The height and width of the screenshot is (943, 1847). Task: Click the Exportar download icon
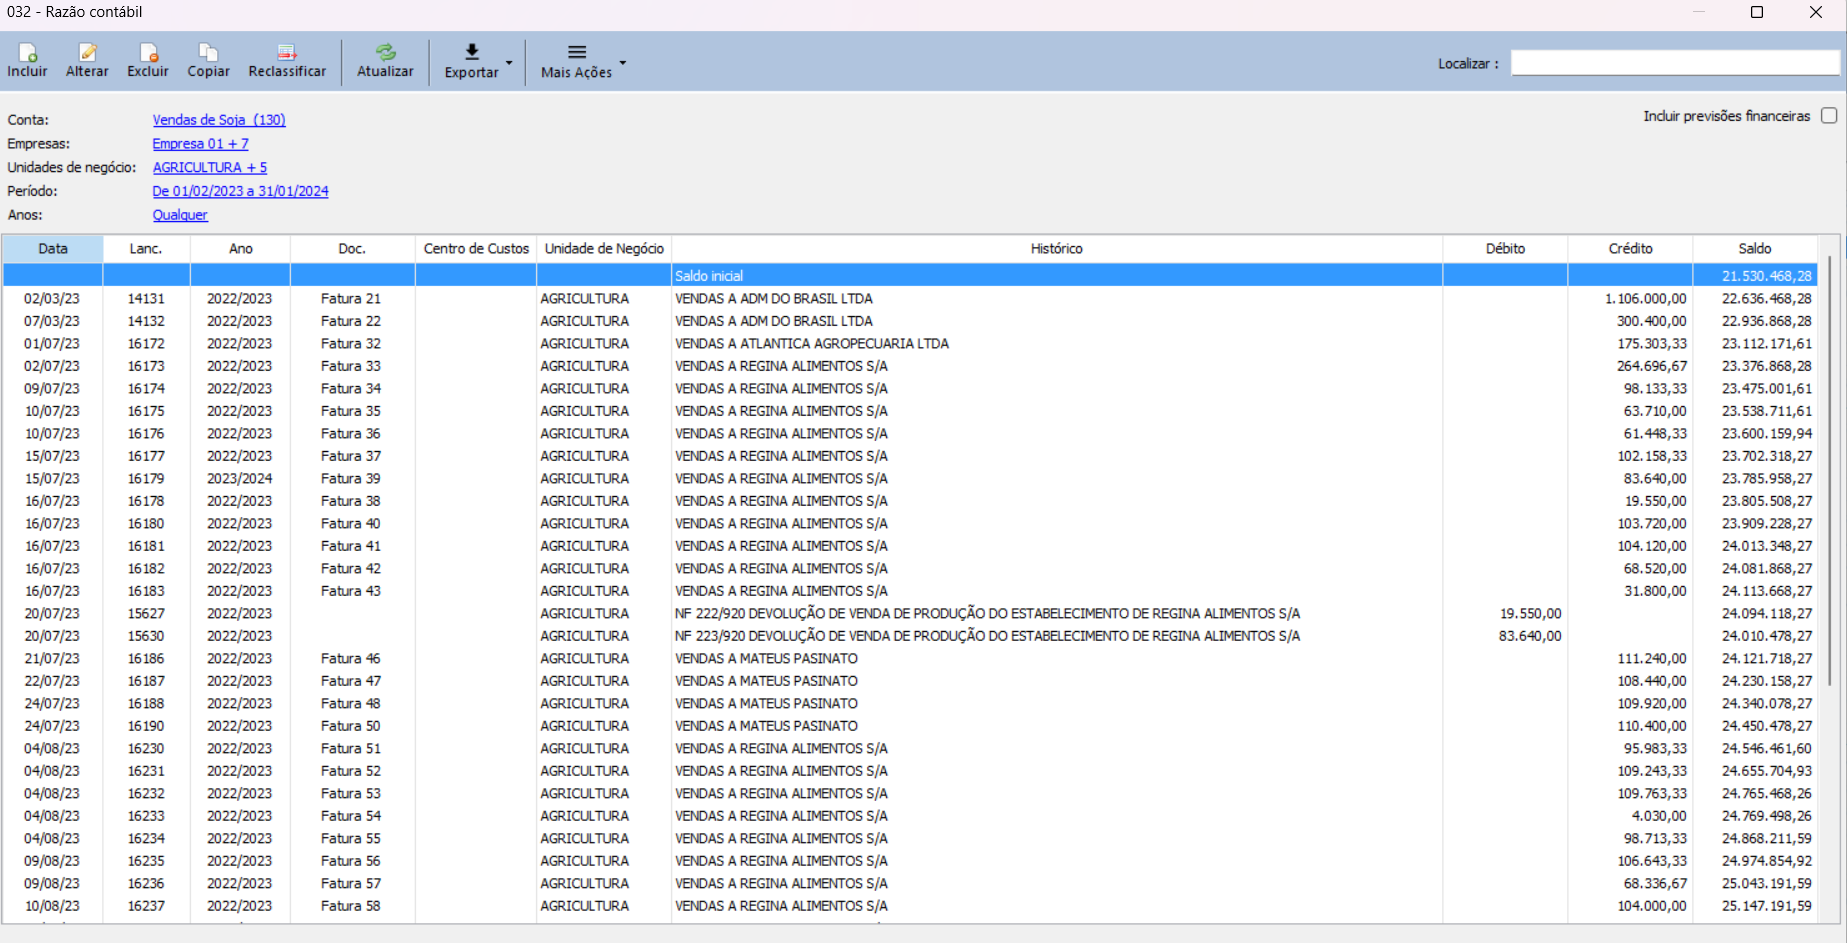[x=472, y=52]
